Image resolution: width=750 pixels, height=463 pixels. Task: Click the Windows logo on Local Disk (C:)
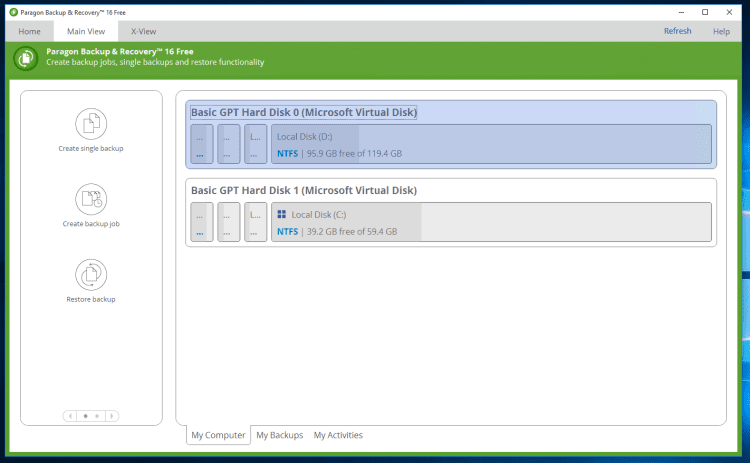(282, 214)
